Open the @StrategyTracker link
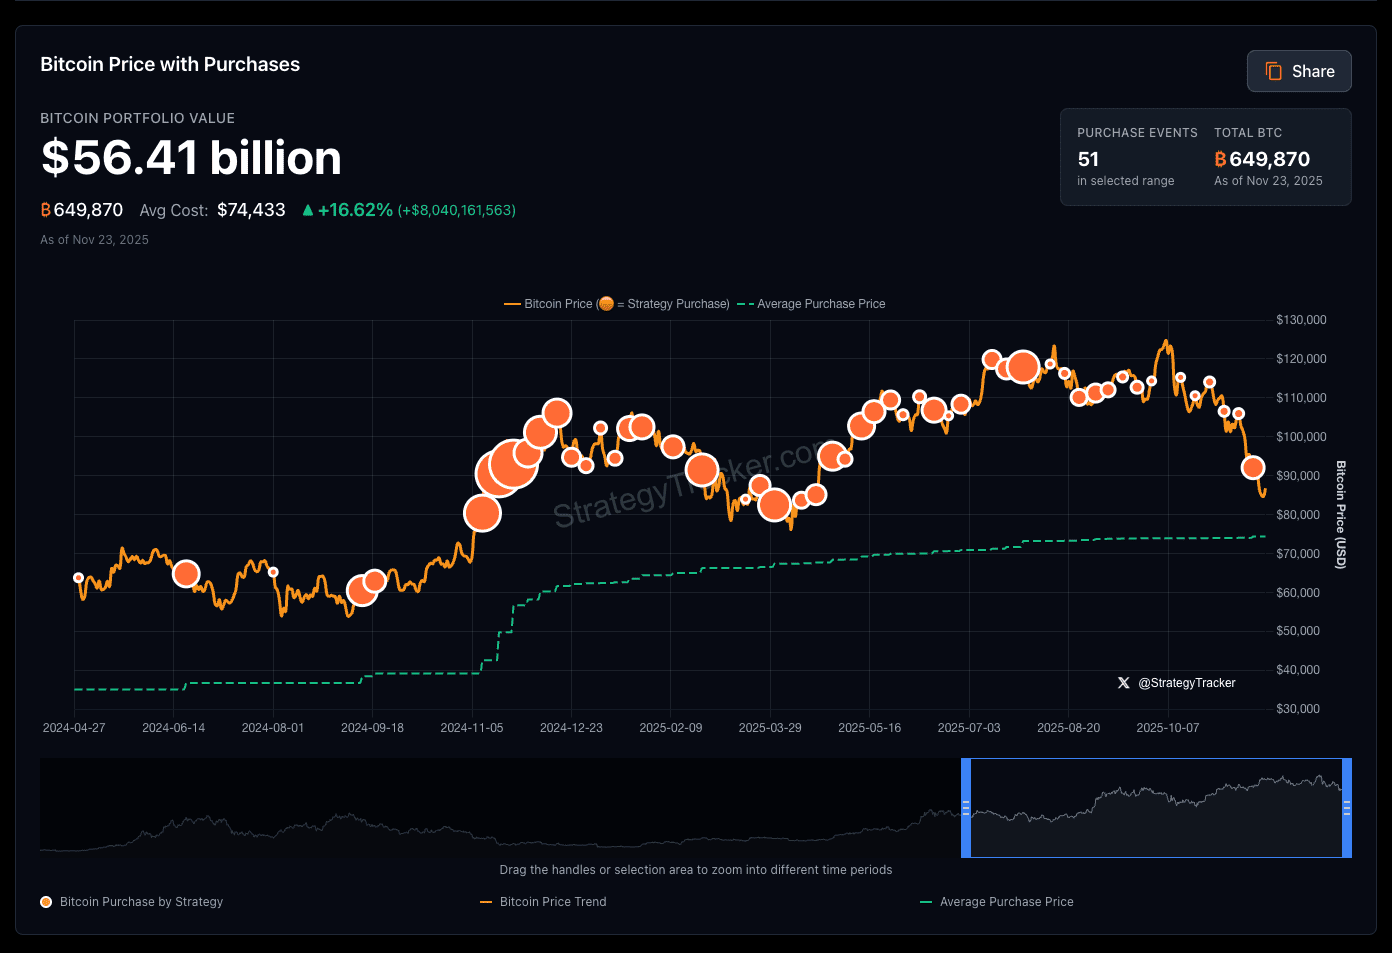 1186,683
